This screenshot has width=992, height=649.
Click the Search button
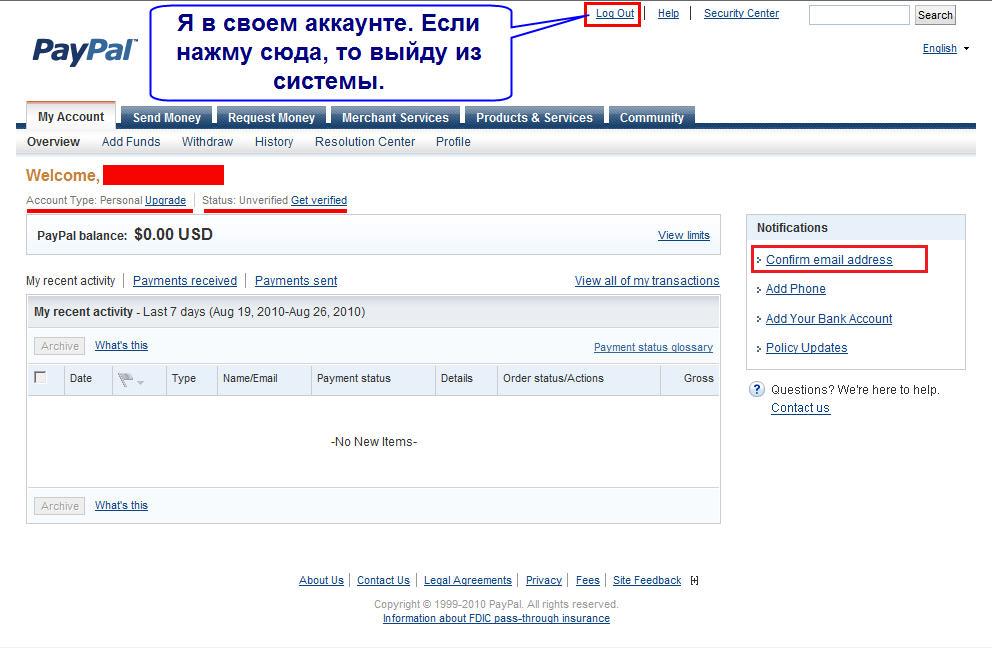[x=935, y=15]
